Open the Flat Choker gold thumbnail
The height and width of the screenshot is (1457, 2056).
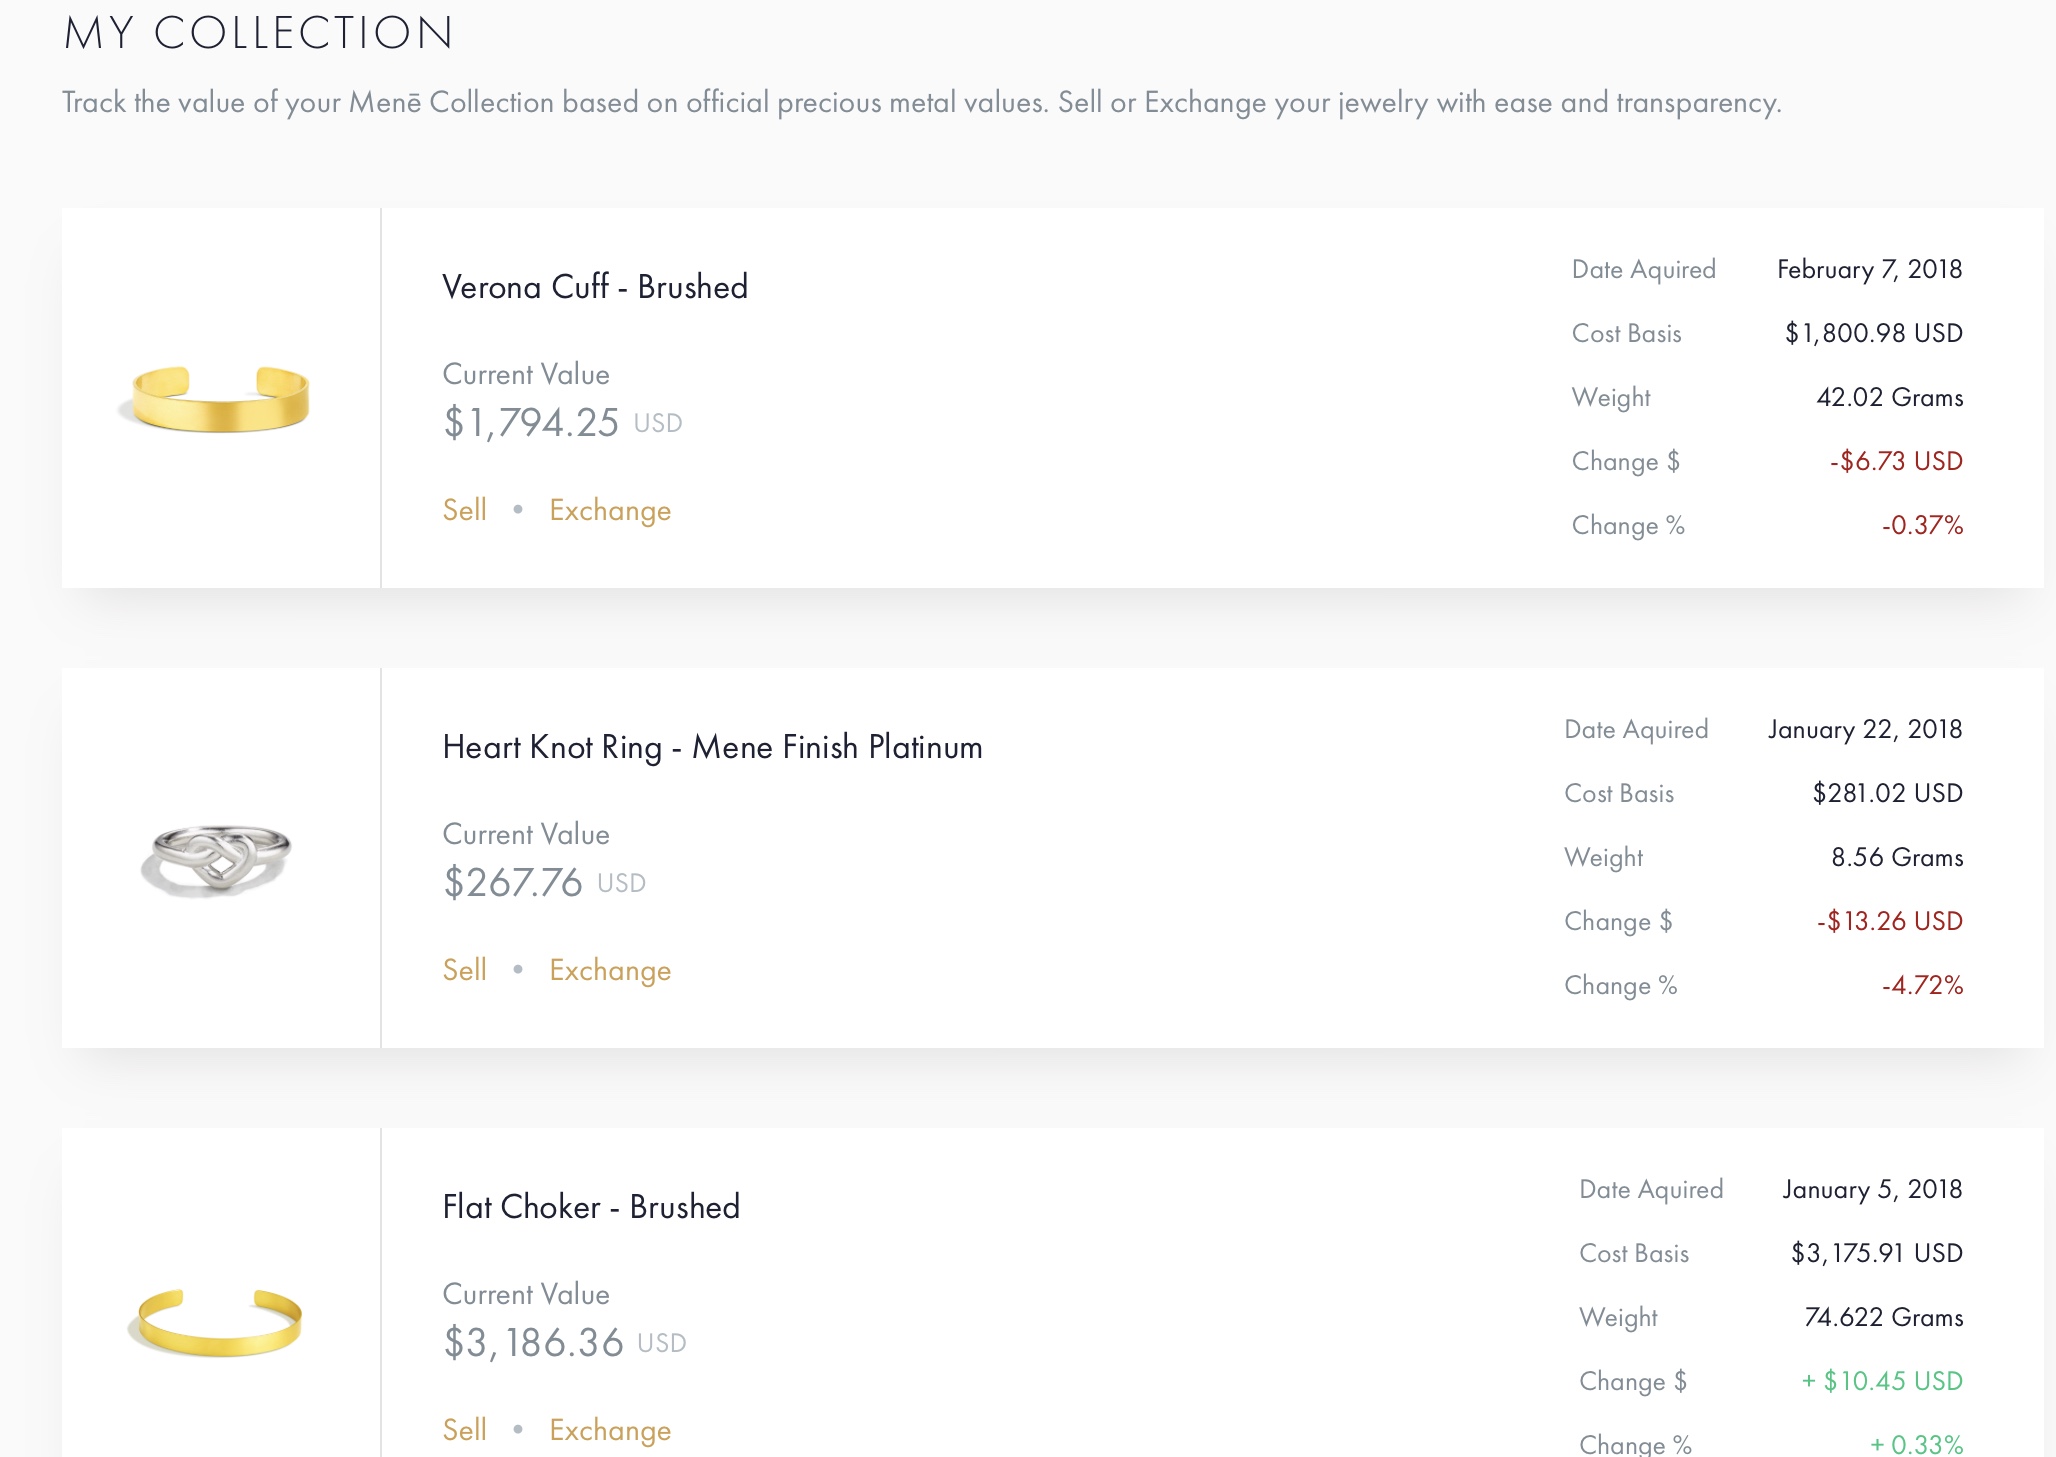pos(216,1322)
